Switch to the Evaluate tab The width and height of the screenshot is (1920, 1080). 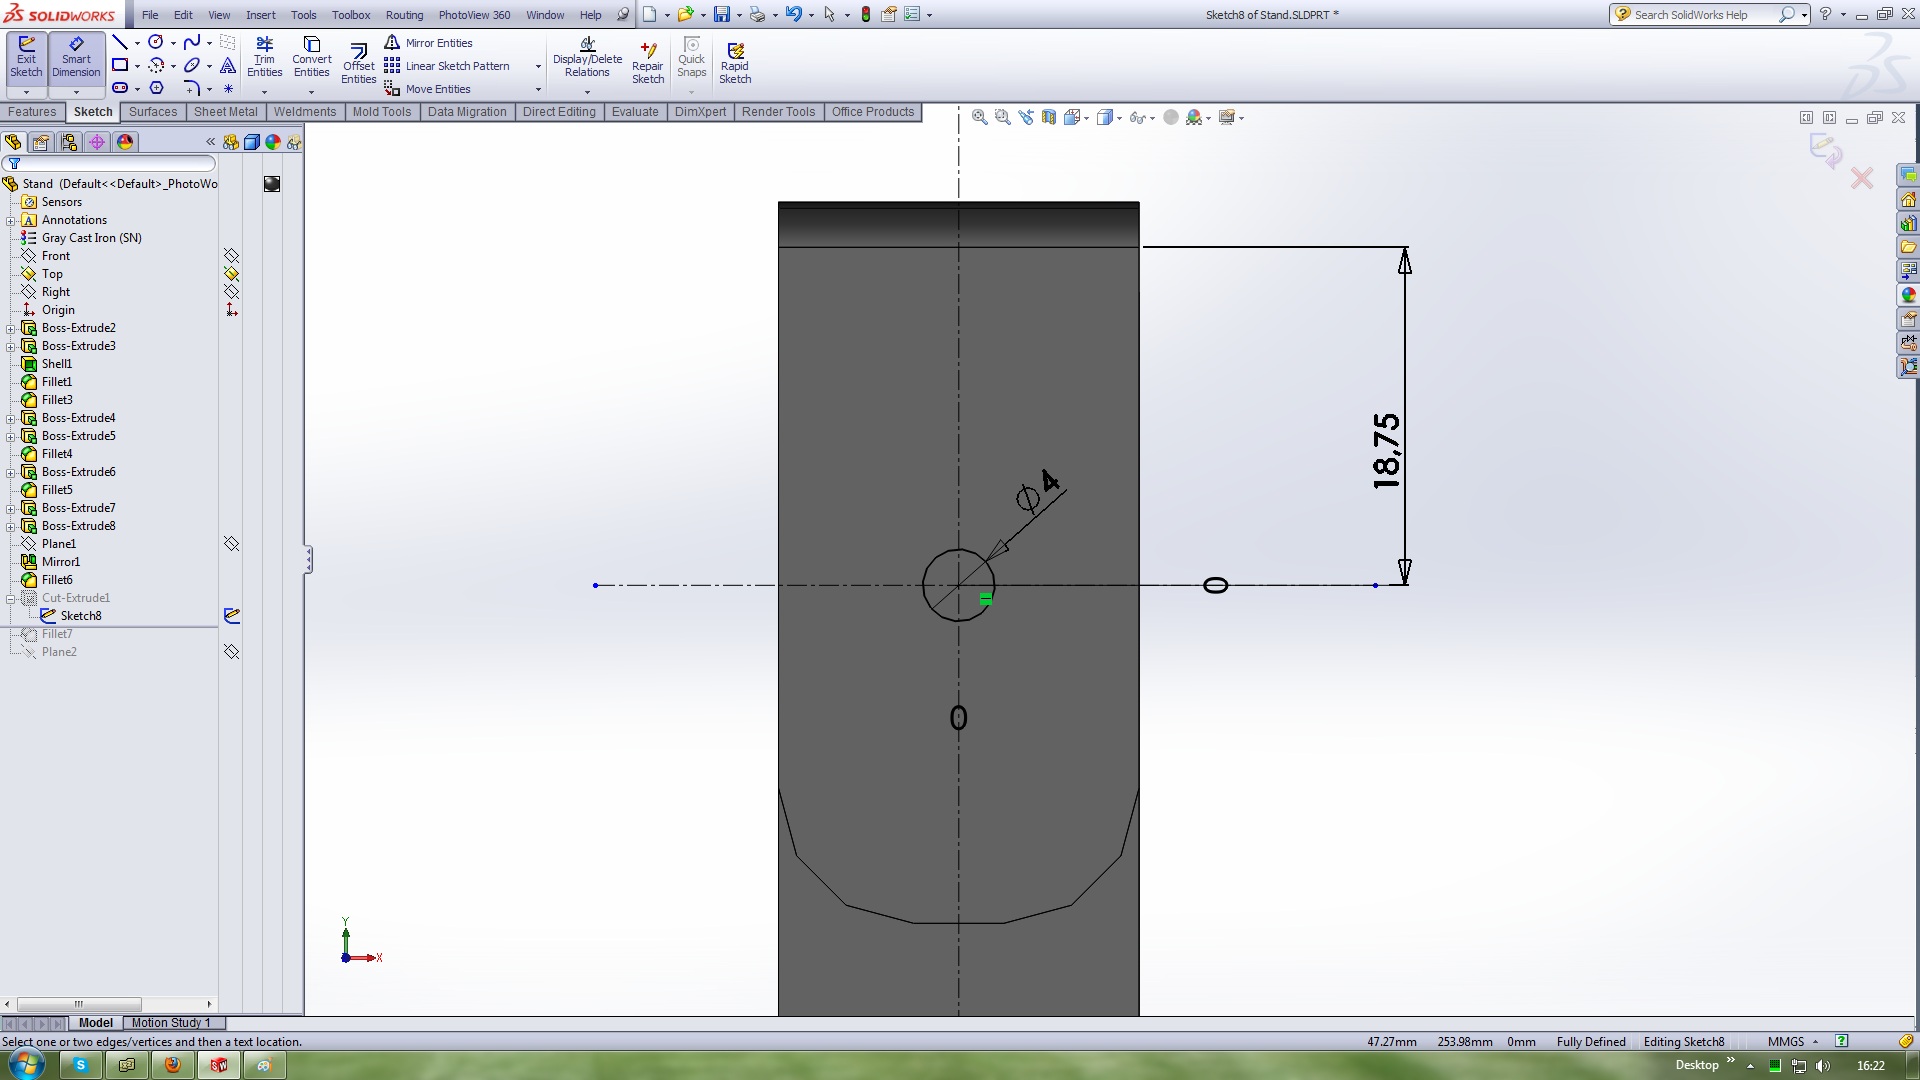coord(635,112)
